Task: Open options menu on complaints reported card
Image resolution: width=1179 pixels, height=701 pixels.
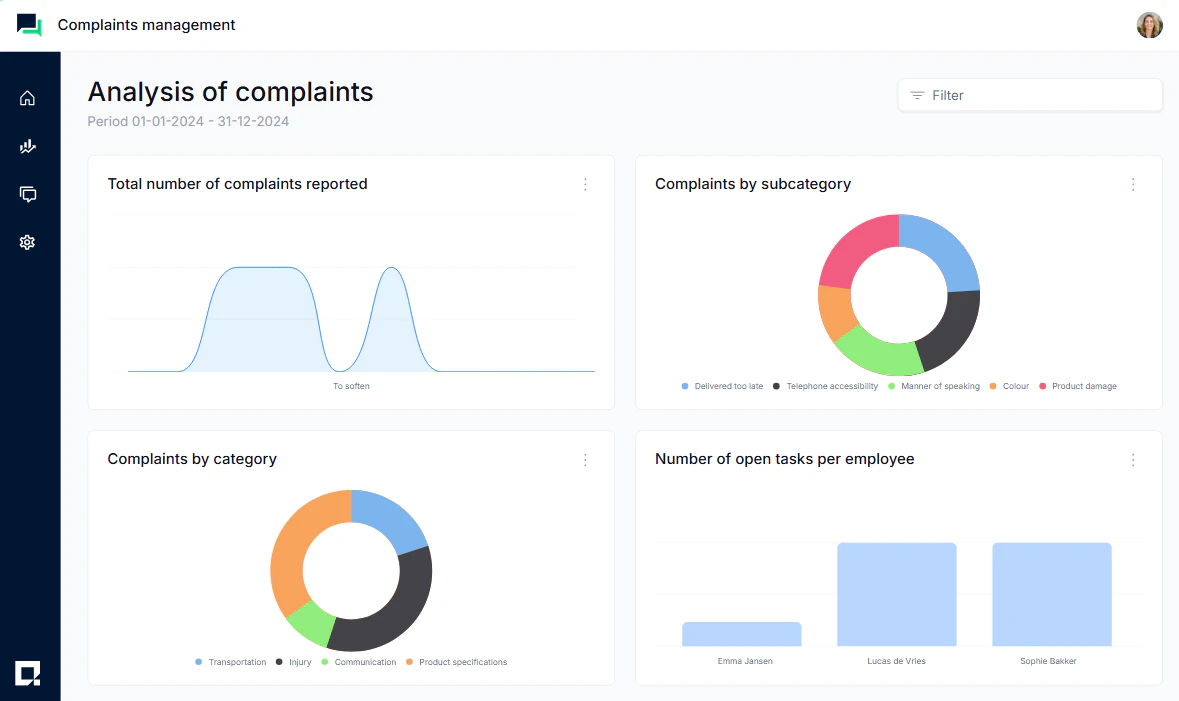Action: click(x=585, y=184)
